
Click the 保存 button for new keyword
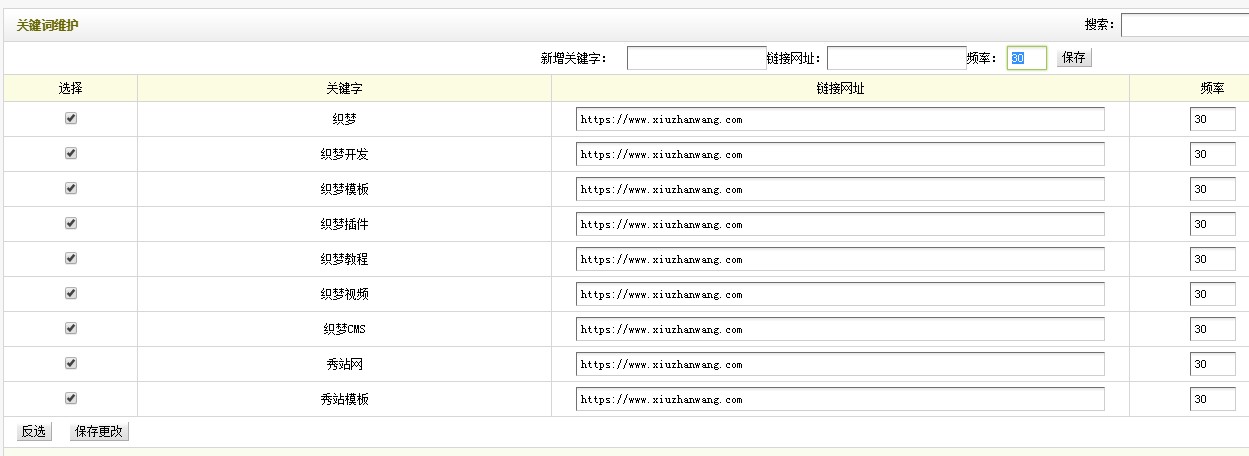1074,58
